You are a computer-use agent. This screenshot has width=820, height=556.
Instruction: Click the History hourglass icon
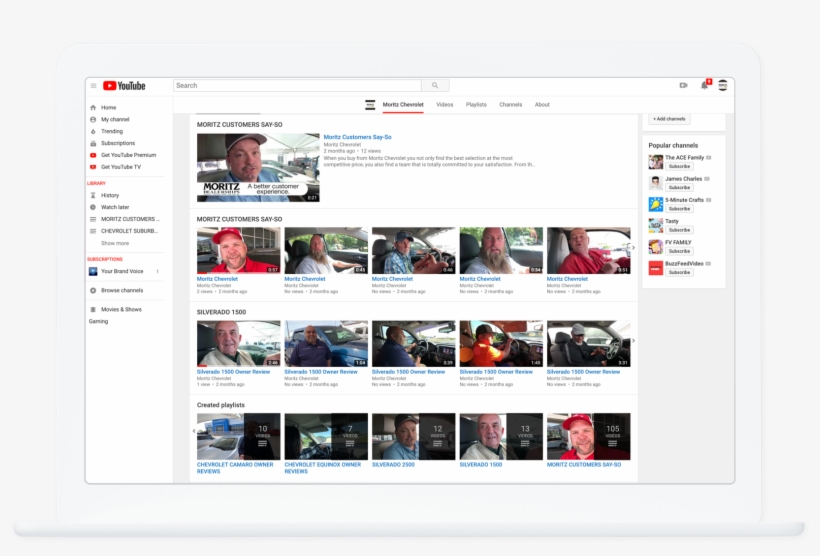(x=93, y=195)
